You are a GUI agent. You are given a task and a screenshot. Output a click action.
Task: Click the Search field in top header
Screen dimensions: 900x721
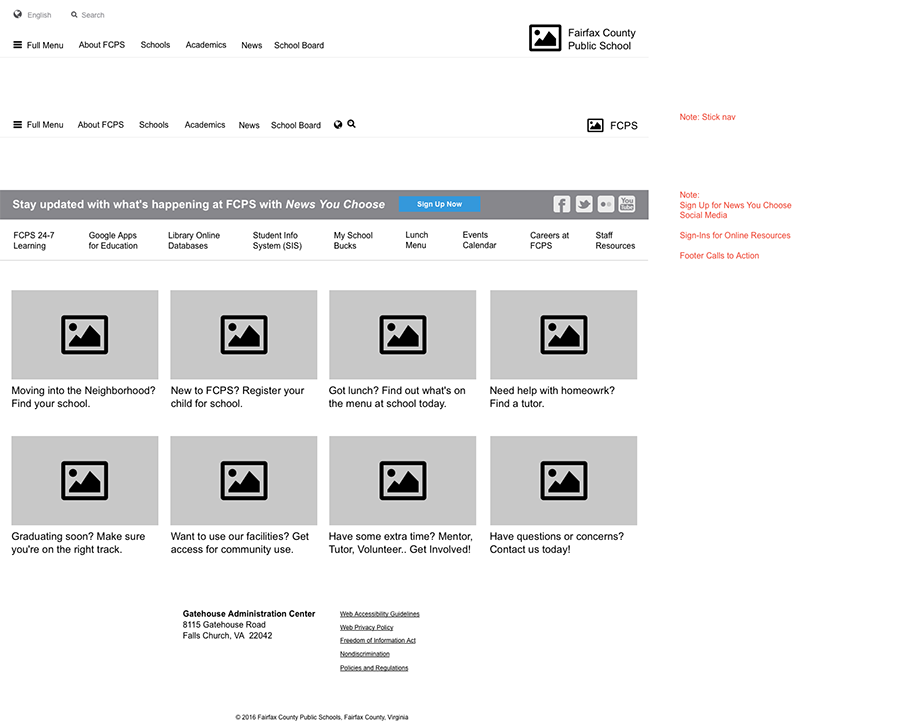92,15
